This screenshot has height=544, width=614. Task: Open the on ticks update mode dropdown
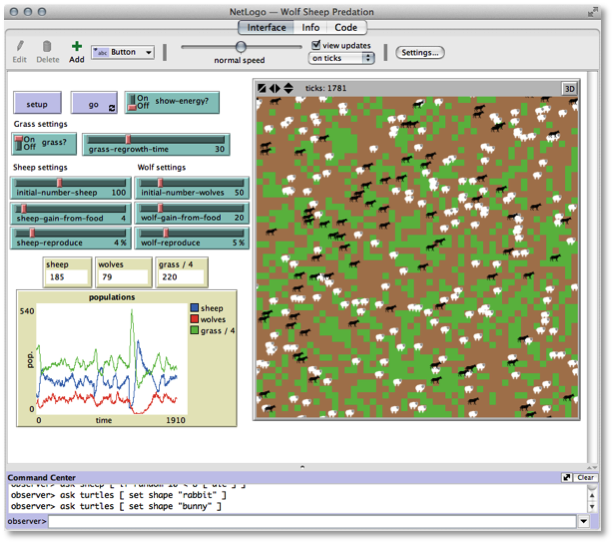coord(341,58)
